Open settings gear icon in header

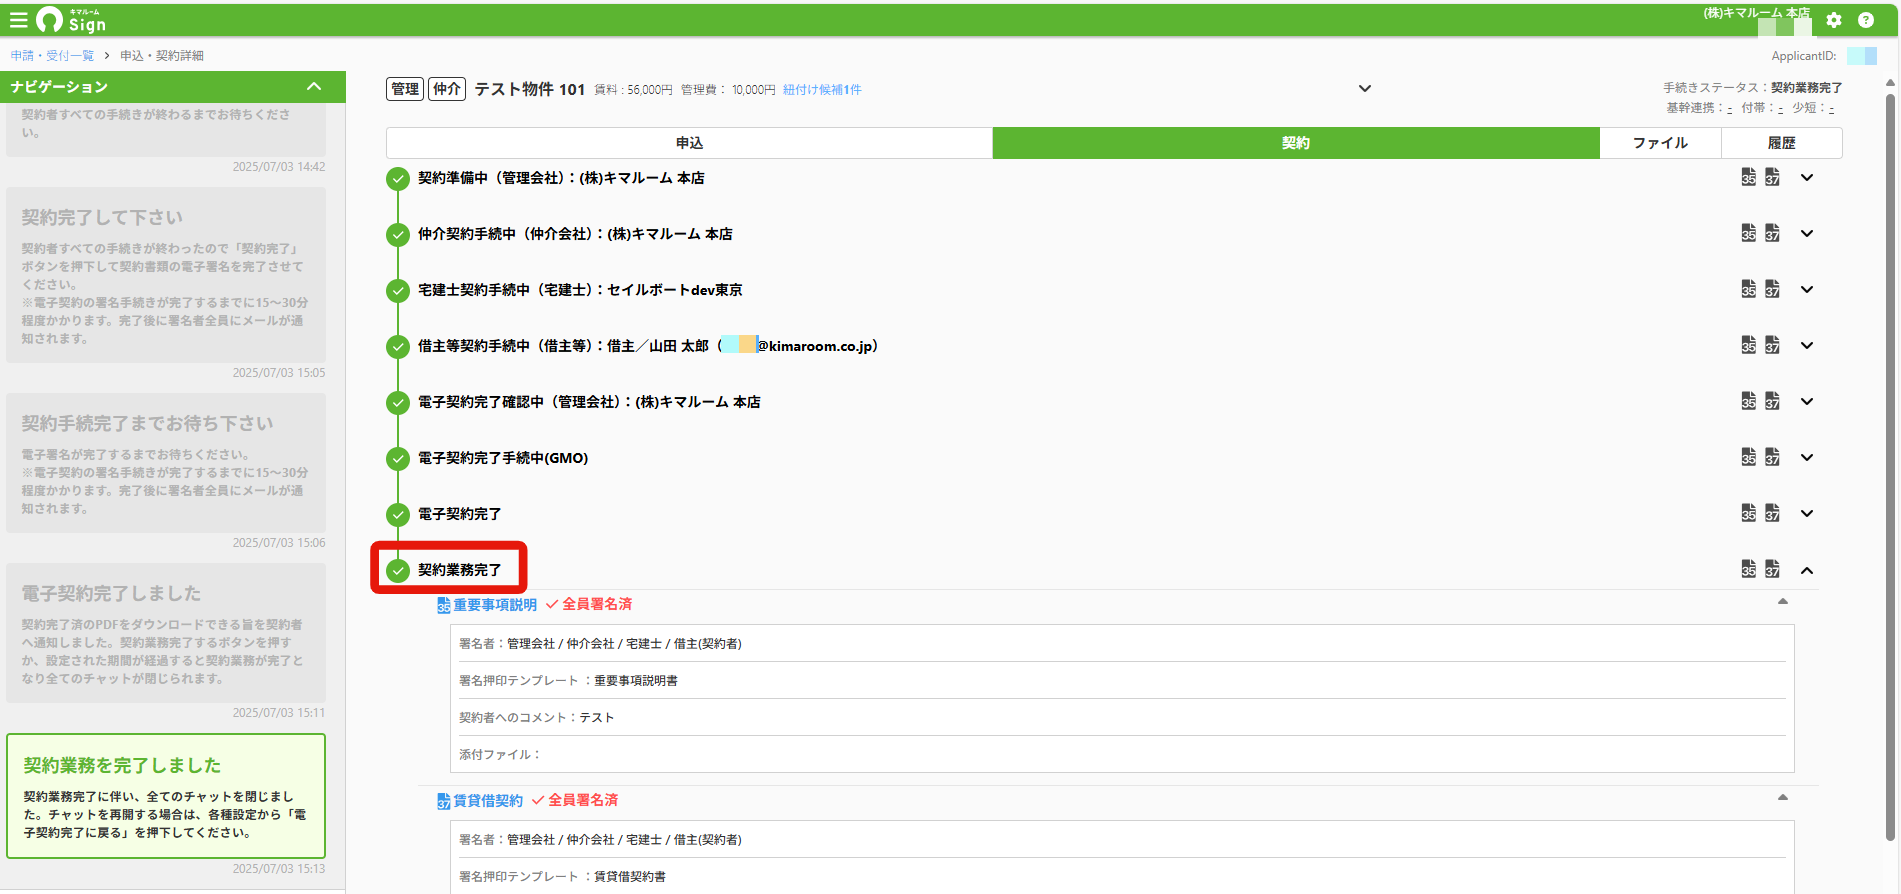1834,20
